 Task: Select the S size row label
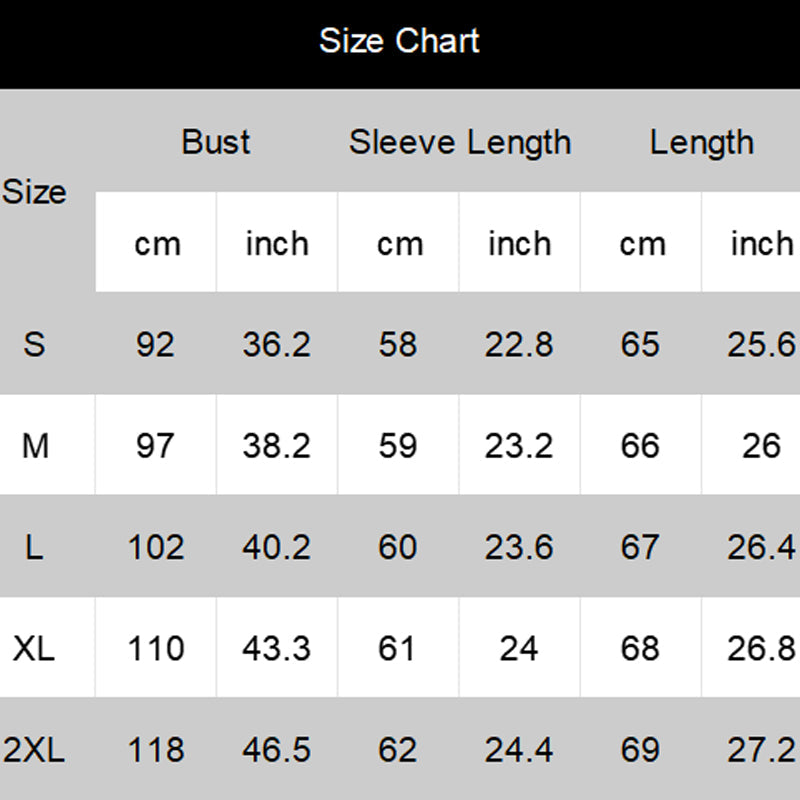tap(34, 344)
